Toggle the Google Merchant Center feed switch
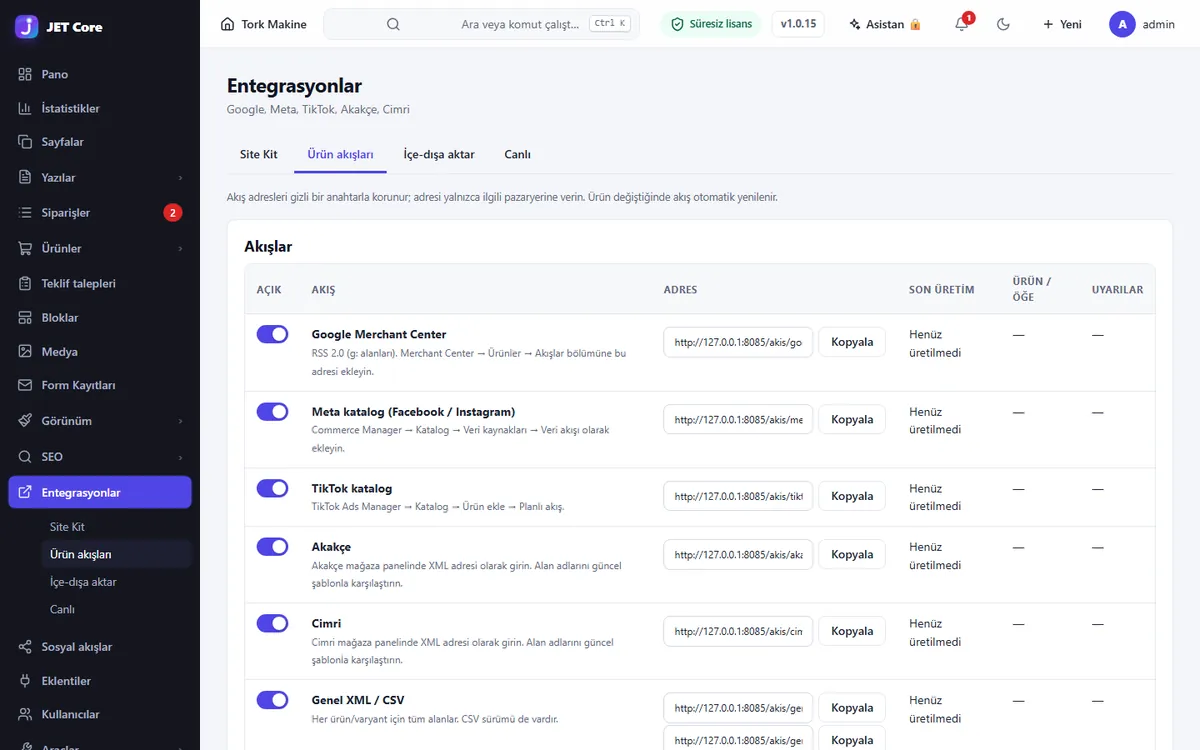The height and width of the screenshot is (750, 1200). tap(272, 334)
